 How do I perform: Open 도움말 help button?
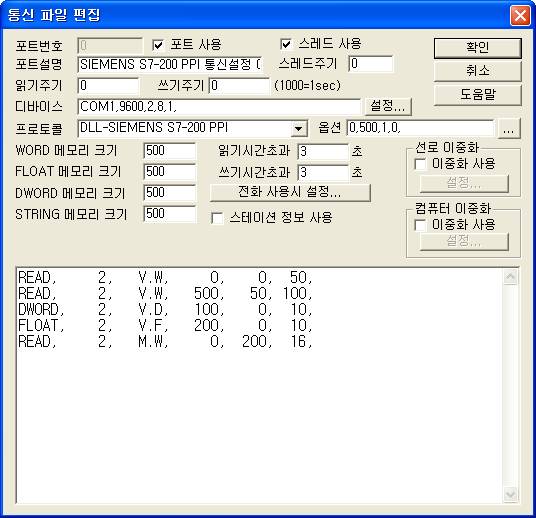(478, 94)
